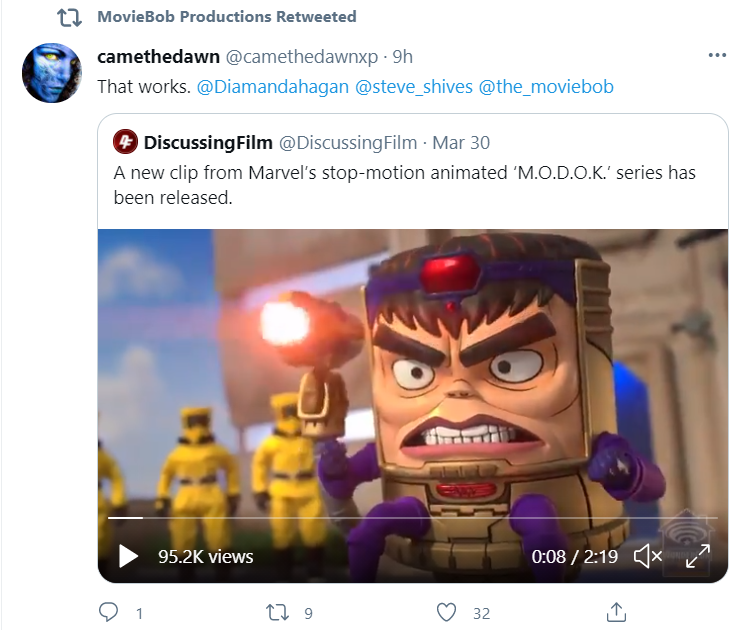
Task: Open the @steve_shives mention link
Action: pos(414,87)
